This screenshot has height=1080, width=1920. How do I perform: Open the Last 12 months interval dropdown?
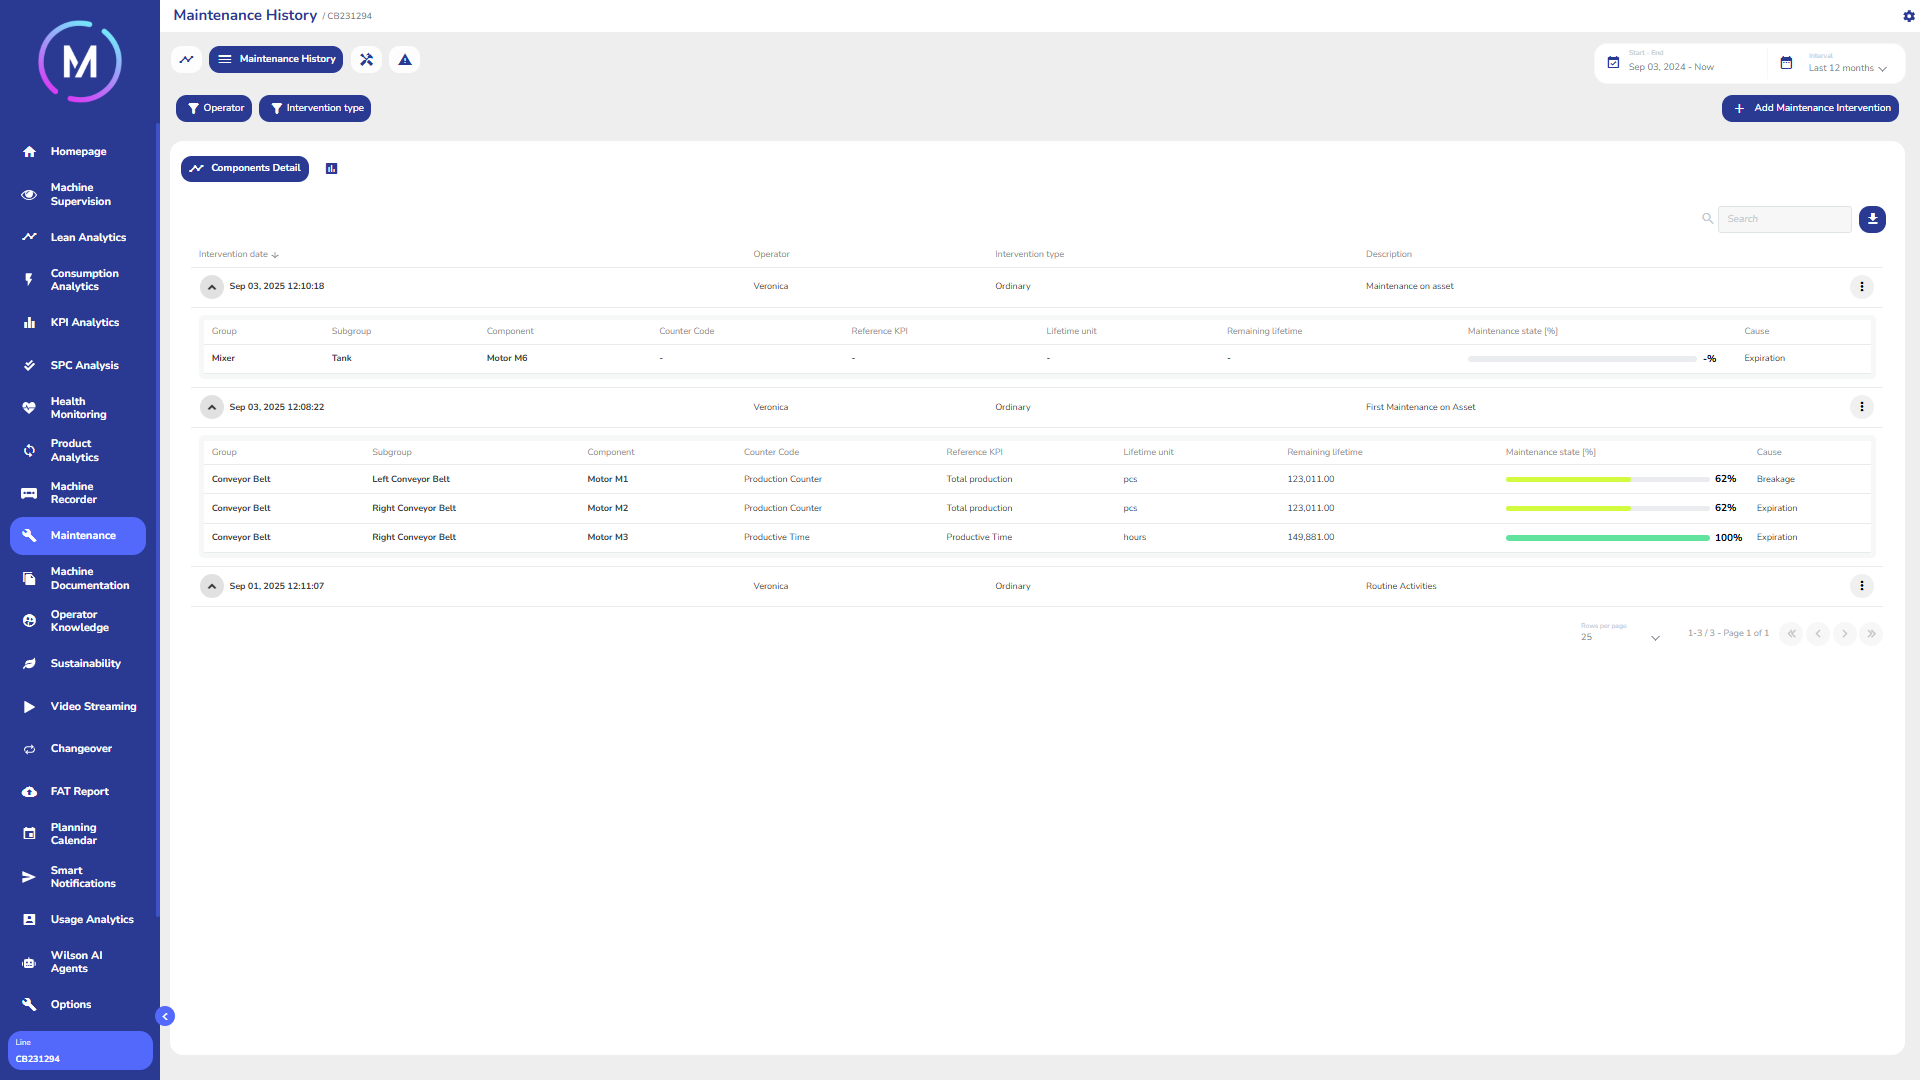[x=1846, y=68]
